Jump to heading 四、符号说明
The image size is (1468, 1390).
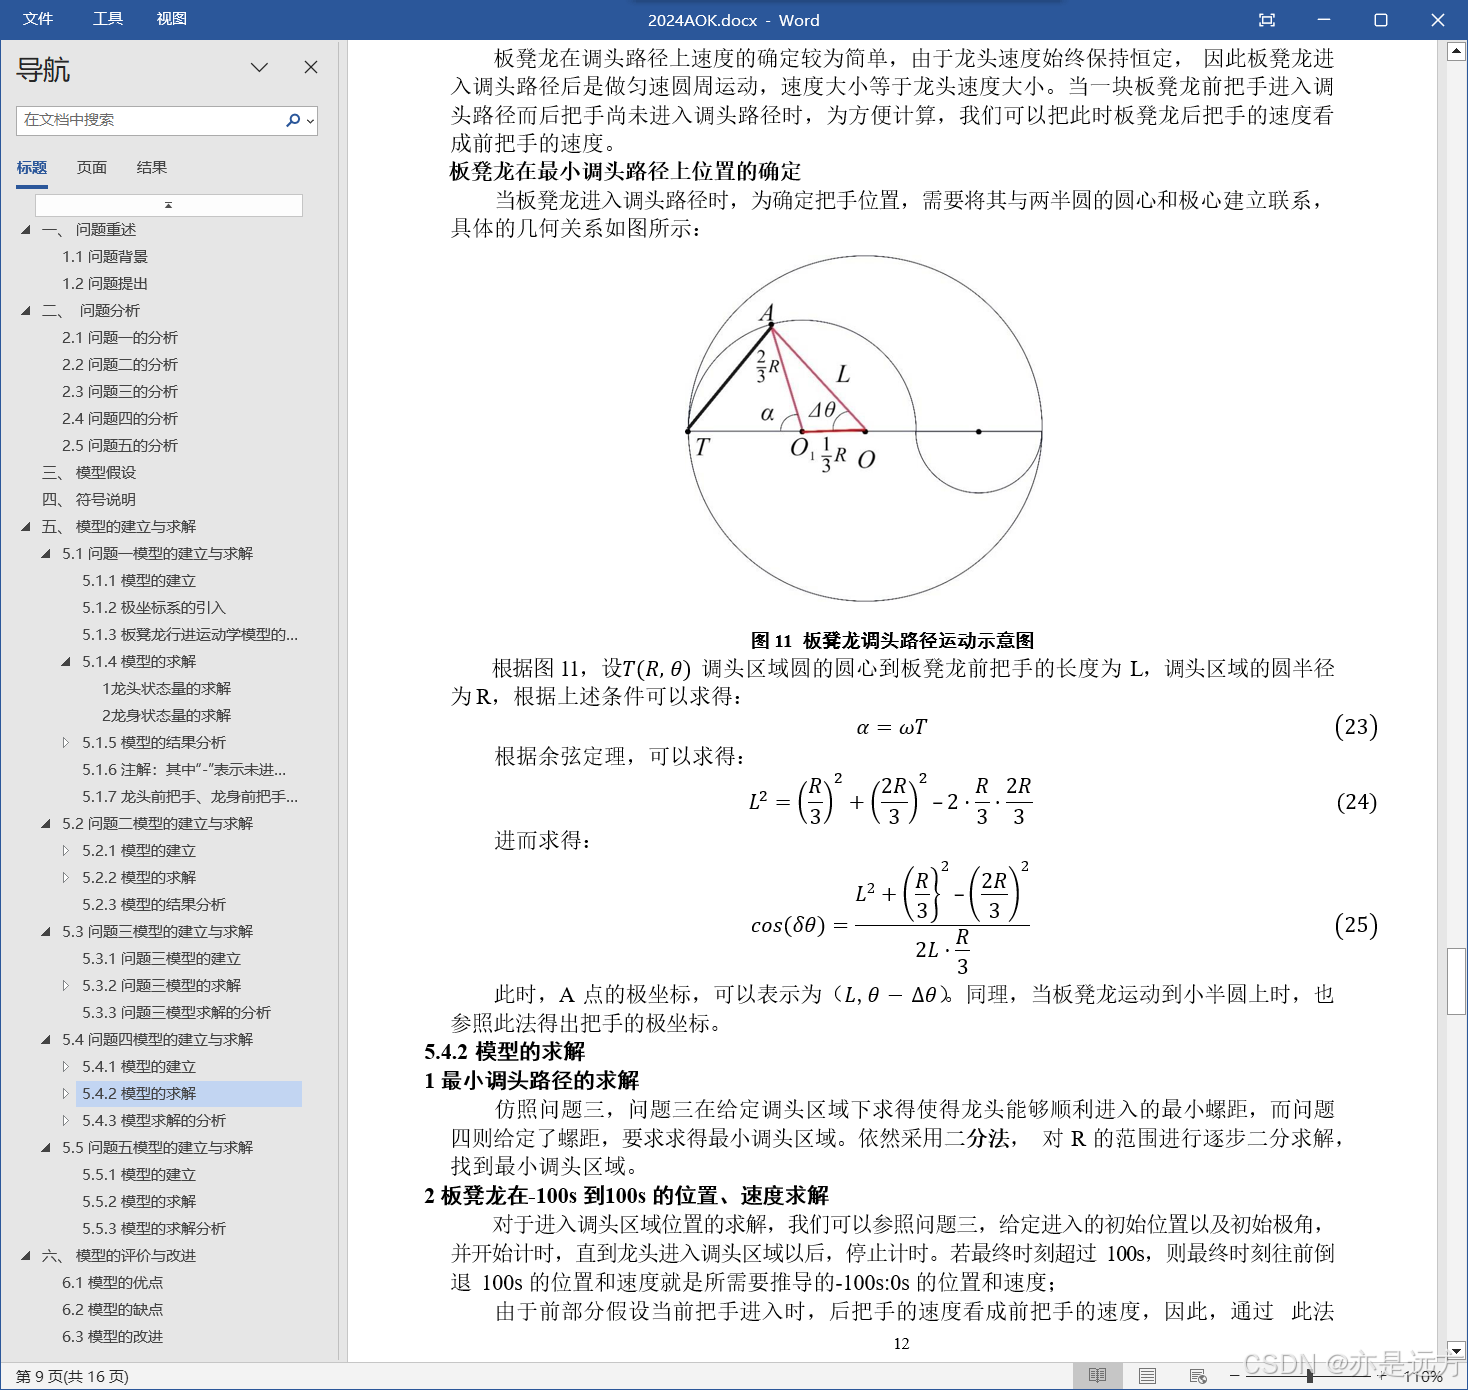click(89, 500)
